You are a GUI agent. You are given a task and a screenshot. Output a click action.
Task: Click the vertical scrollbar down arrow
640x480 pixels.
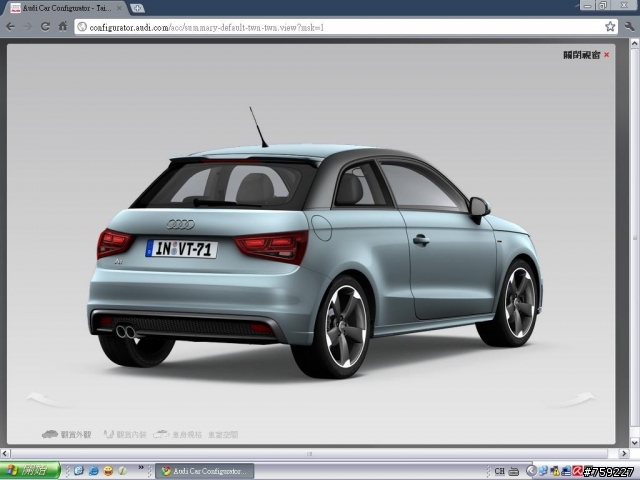(x=635, y=442)
